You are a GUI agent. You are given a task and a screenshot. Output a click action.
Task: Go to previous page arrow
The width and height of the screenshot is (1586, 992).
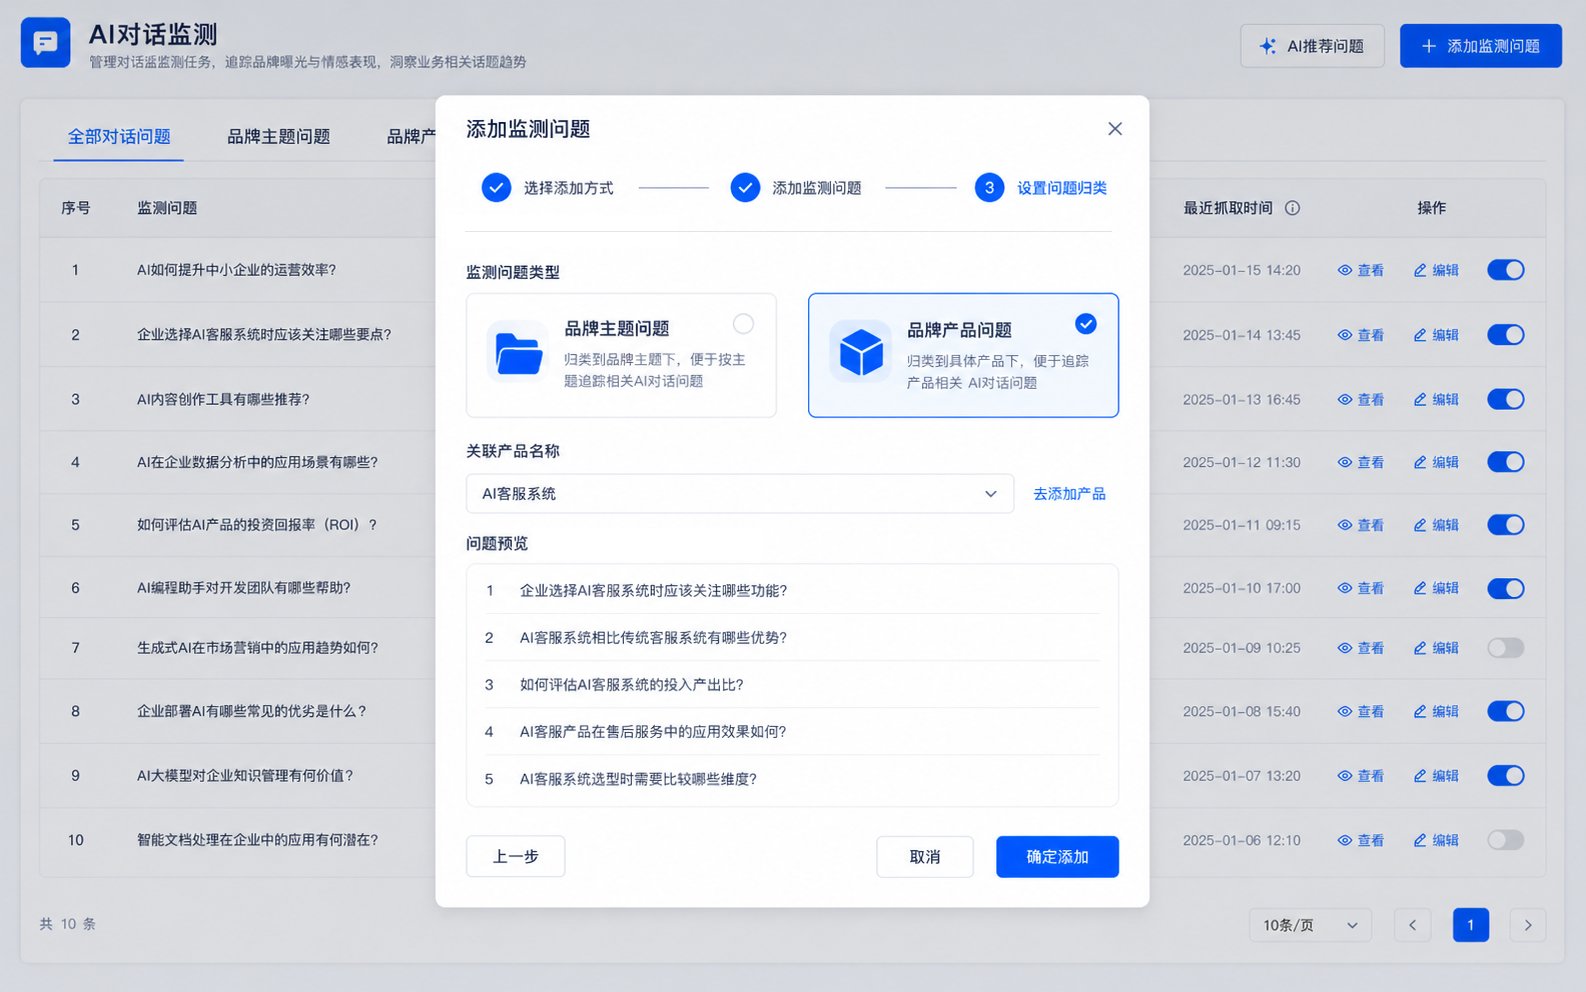(x=1412, y=925)
